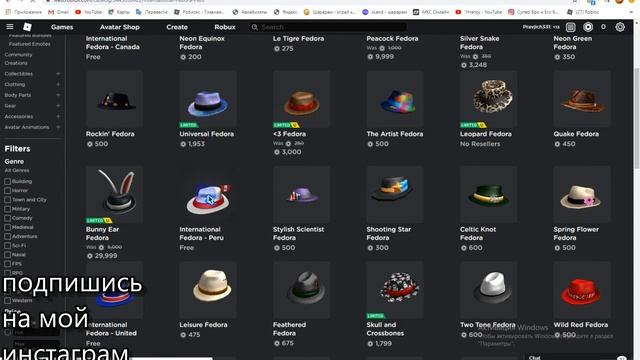Open the notifications feed icon
Image resolution: width=640 pixels, height=360 pixels.
click(571, 27)
